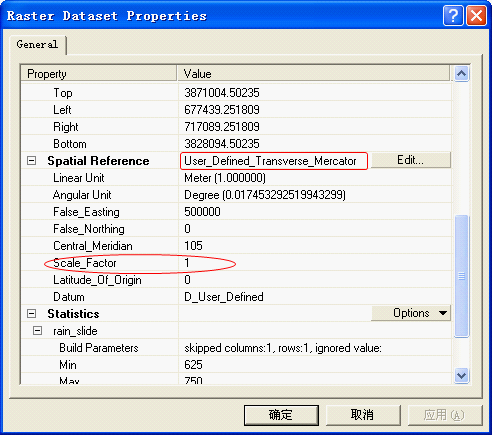Viewport: 492px width, 435px height.
Task: Click the scrollbar up arrow
Action: tap(462, 73)
